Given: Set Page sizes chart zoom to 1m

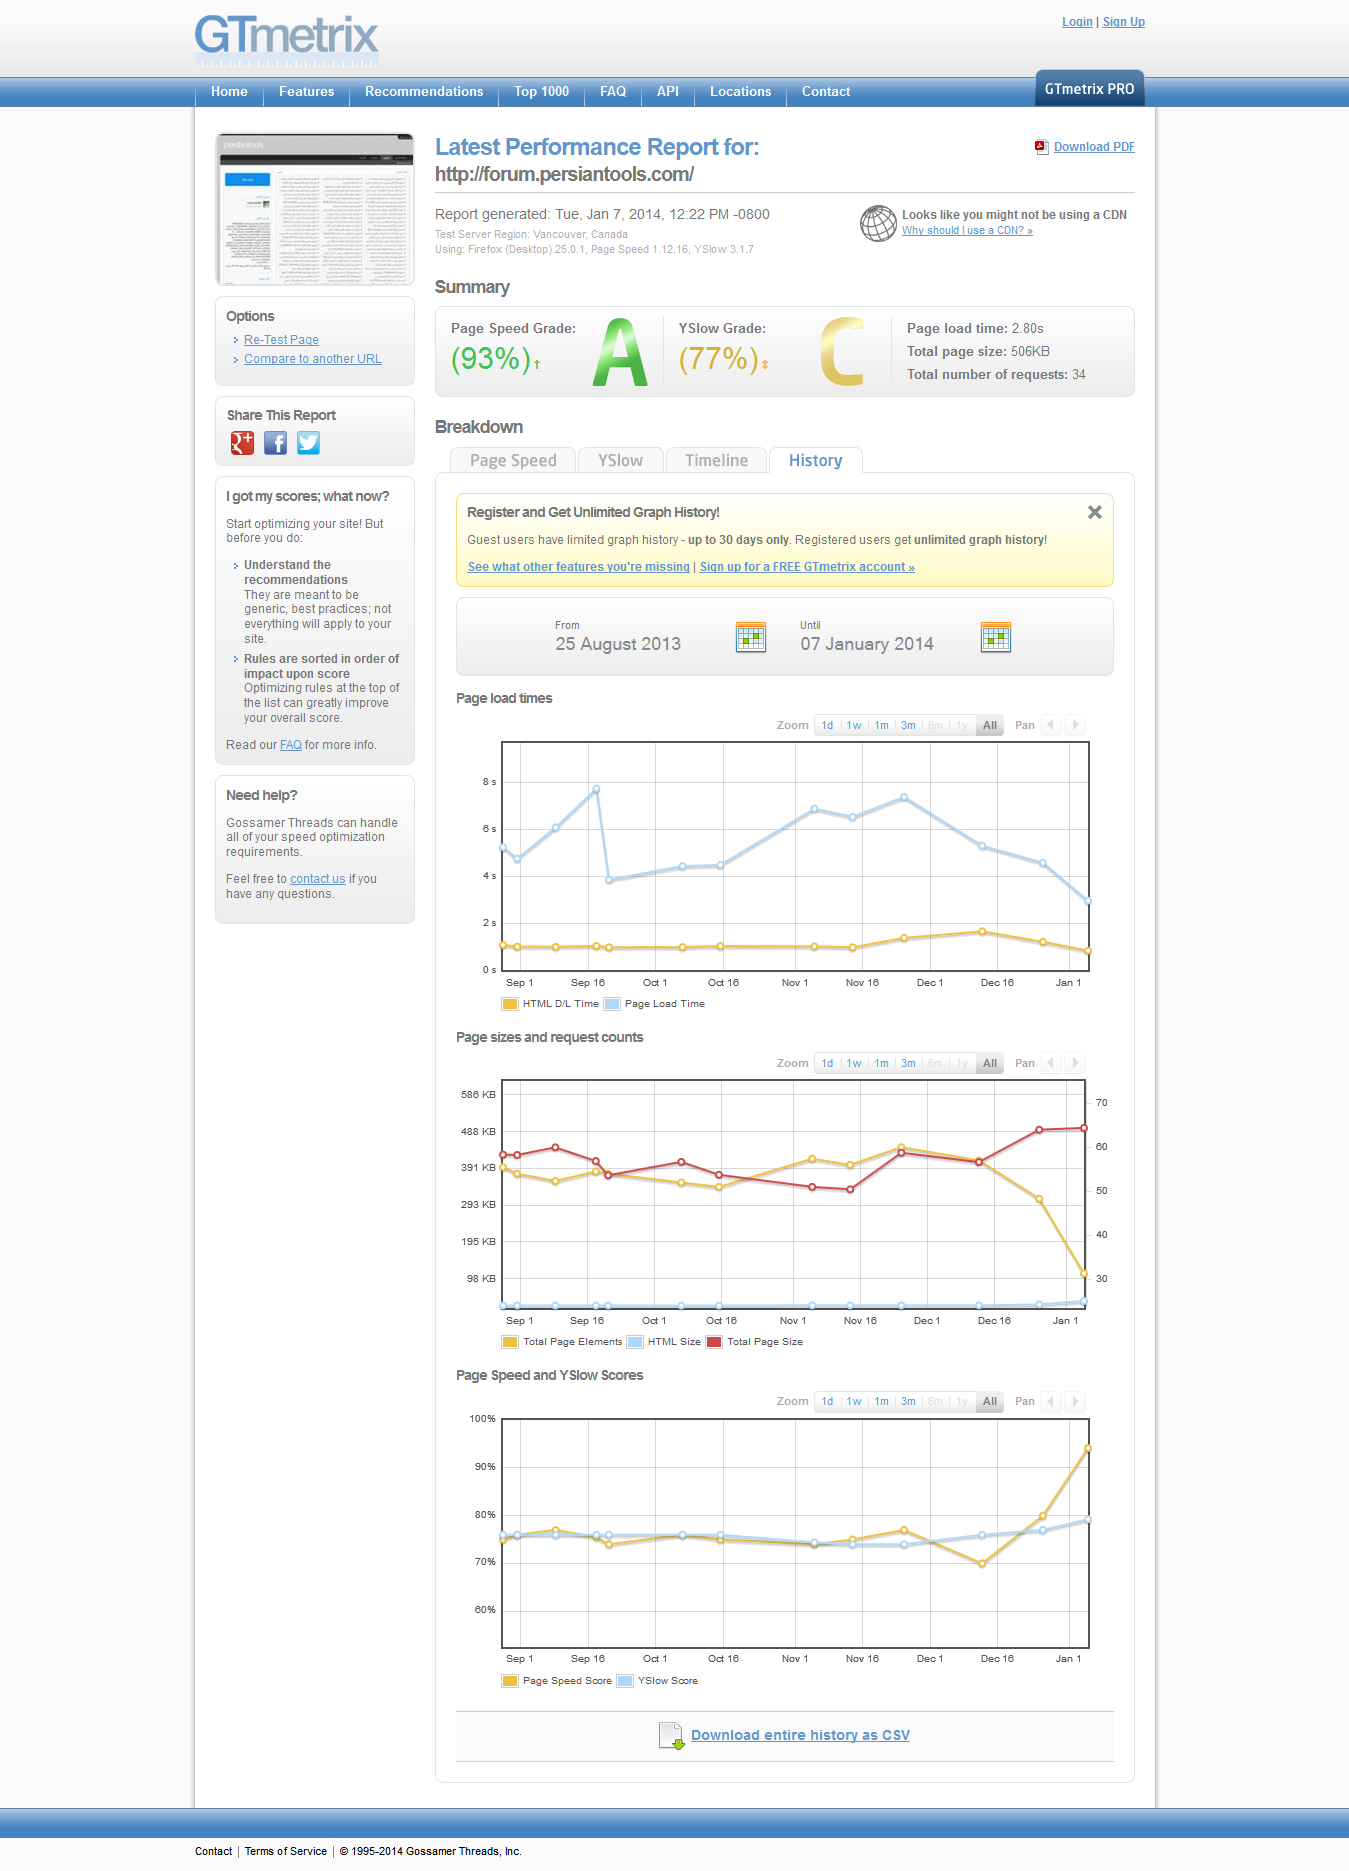Looking at the screenshot, I should click(x=881, y=1063).
